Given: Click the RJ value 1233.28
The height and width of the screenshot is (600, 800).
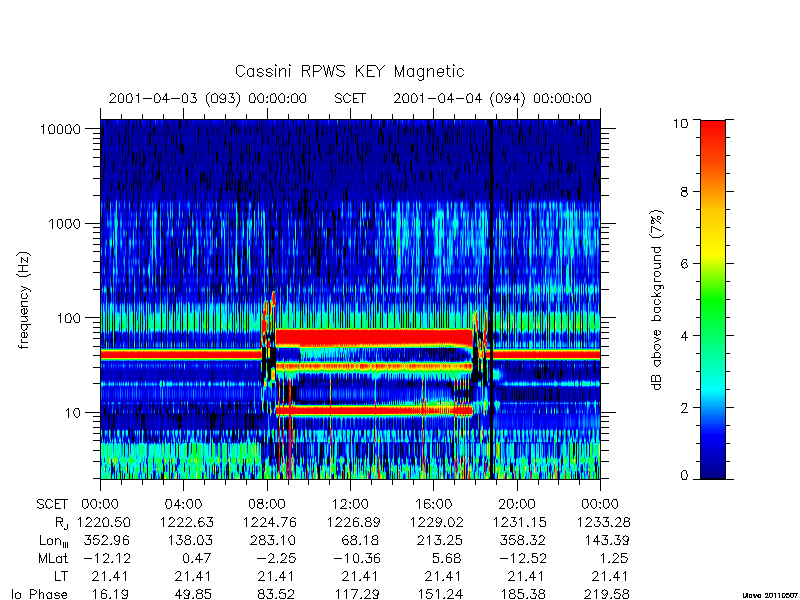Looking at the screenshot, I should click(x=604, y=522).
